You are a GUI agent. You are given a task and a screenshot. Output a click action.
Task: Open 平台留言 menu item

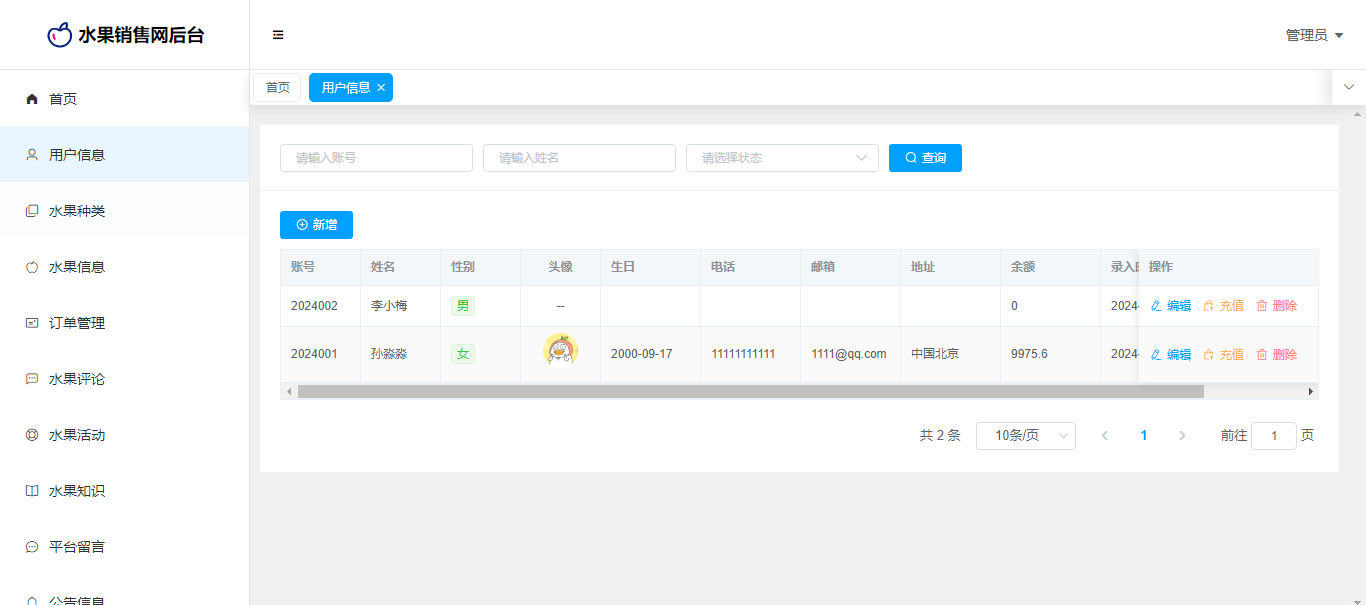pos(76,547)
